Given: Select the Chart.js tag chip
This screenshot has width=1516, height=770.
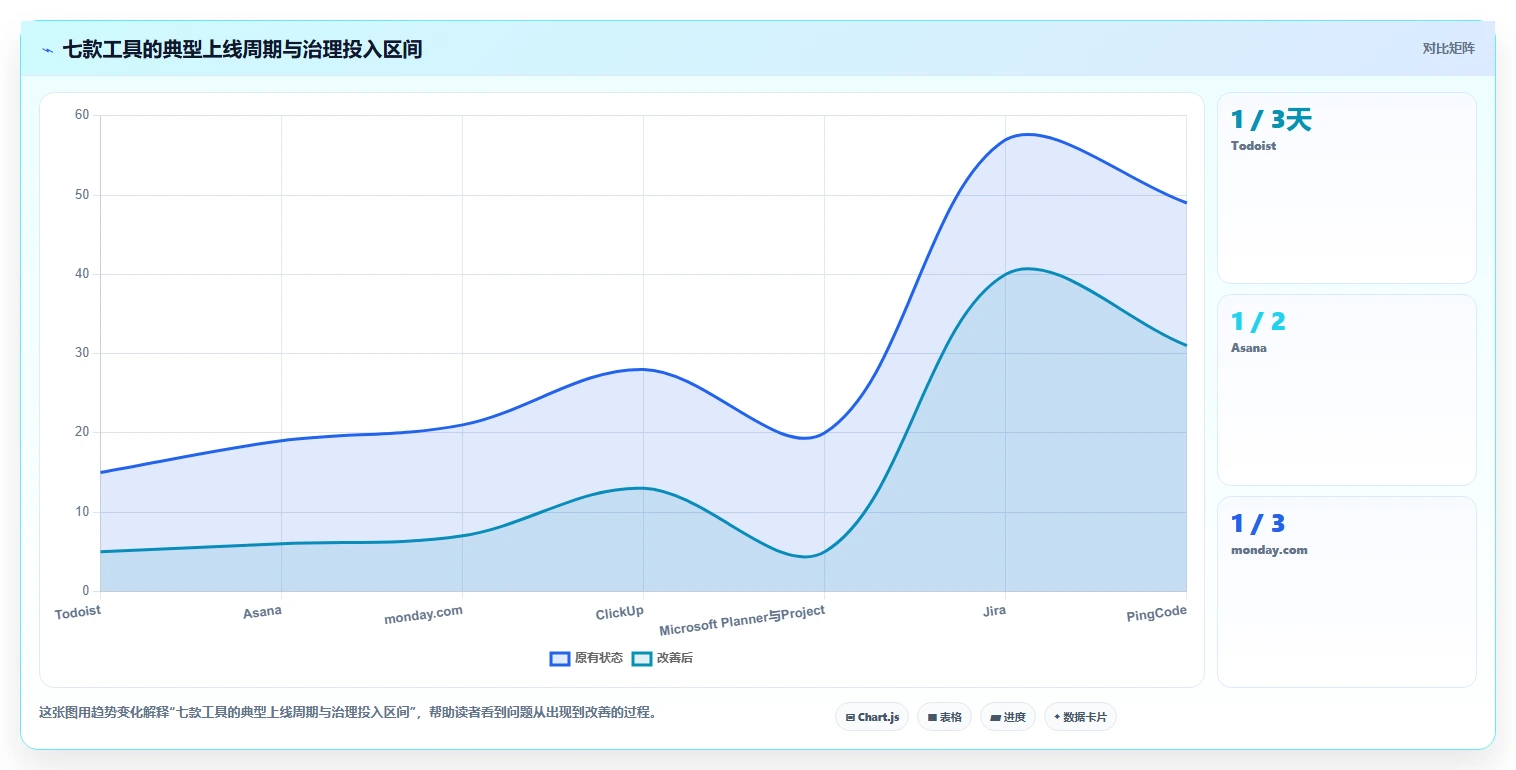Looking at the screenshot, I should (872, 717).
